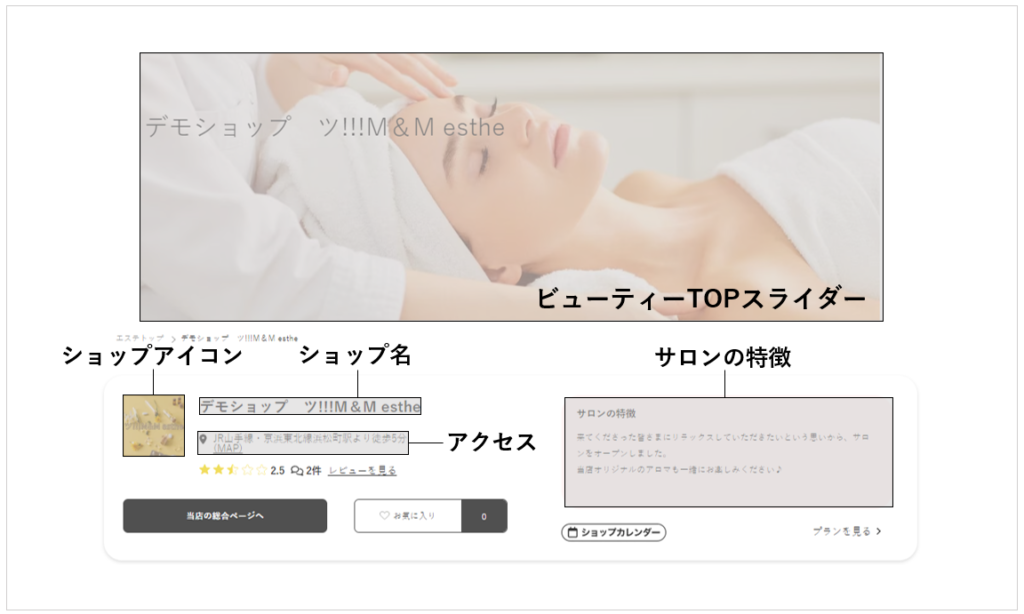The image size is (1024, 614).
Task: Click the サロンの特徴 description box
Action: pos(728,452)
